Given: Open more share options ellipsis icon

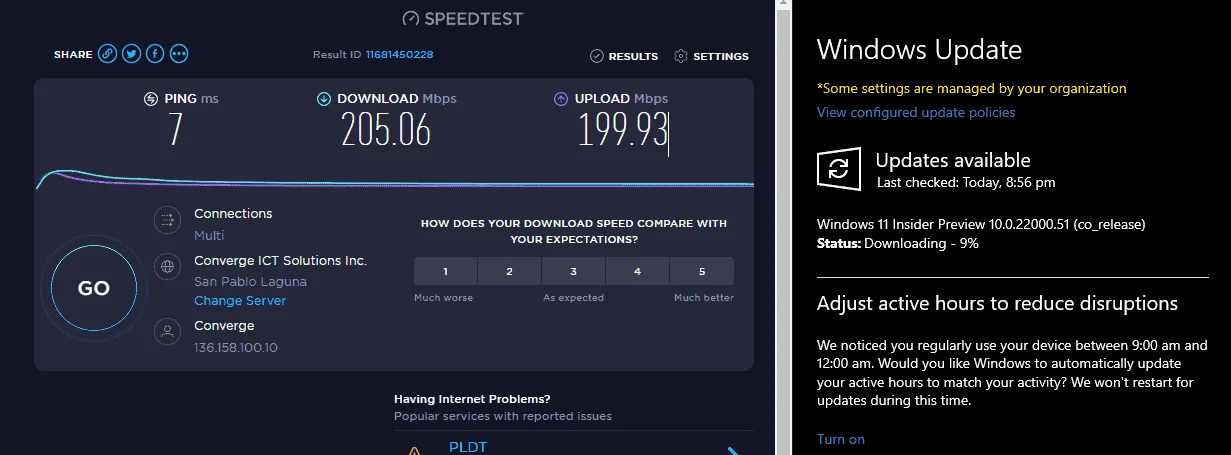Looking at the screenshot, I should 179,54.
